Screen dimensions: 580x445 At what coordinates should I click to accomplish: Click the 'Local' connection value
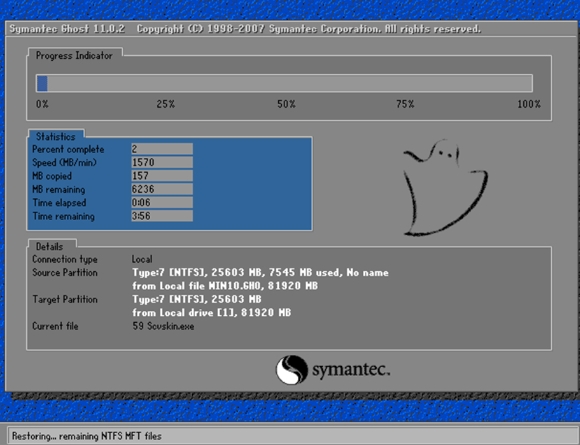tap(142, 259)
